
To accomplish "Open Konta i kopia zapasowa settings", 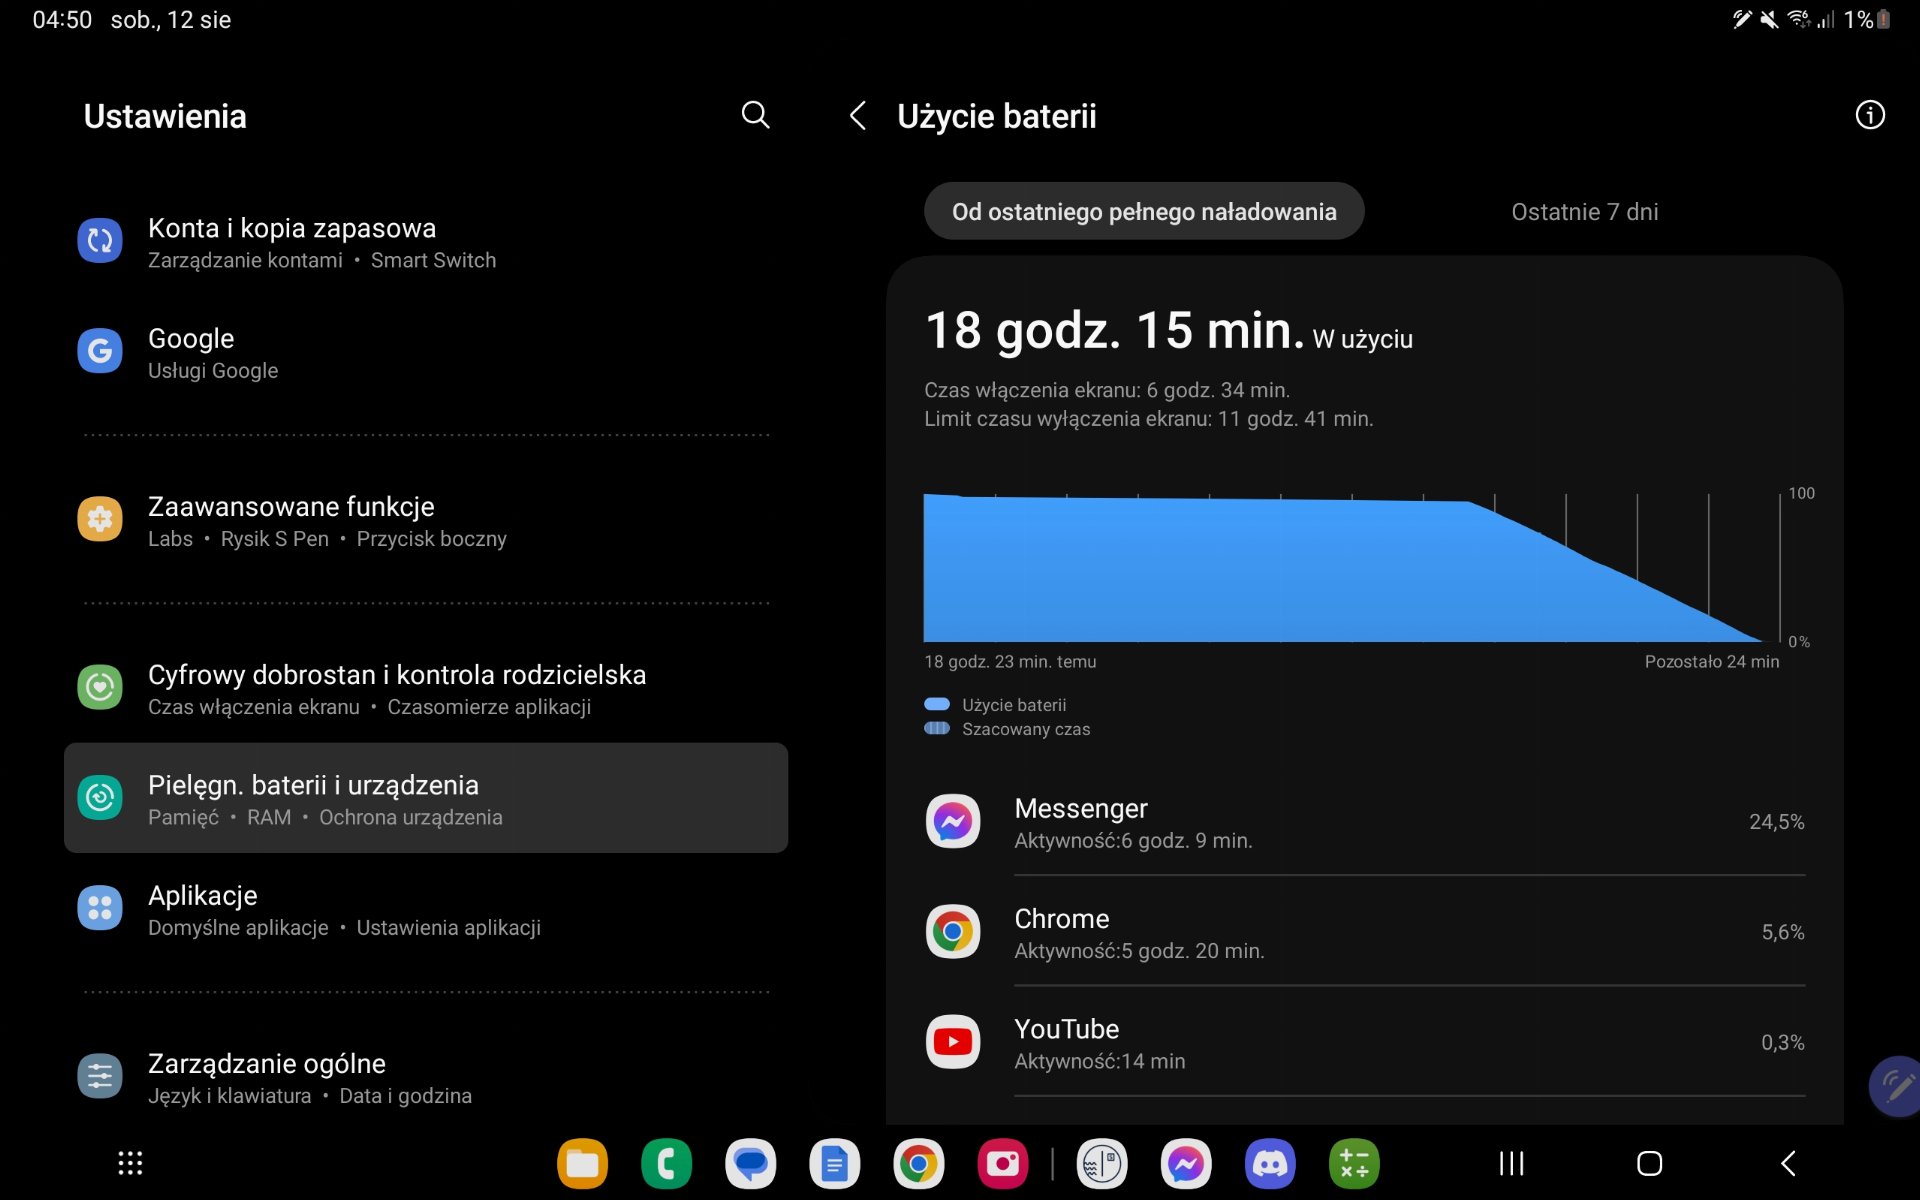I will 426,243.
